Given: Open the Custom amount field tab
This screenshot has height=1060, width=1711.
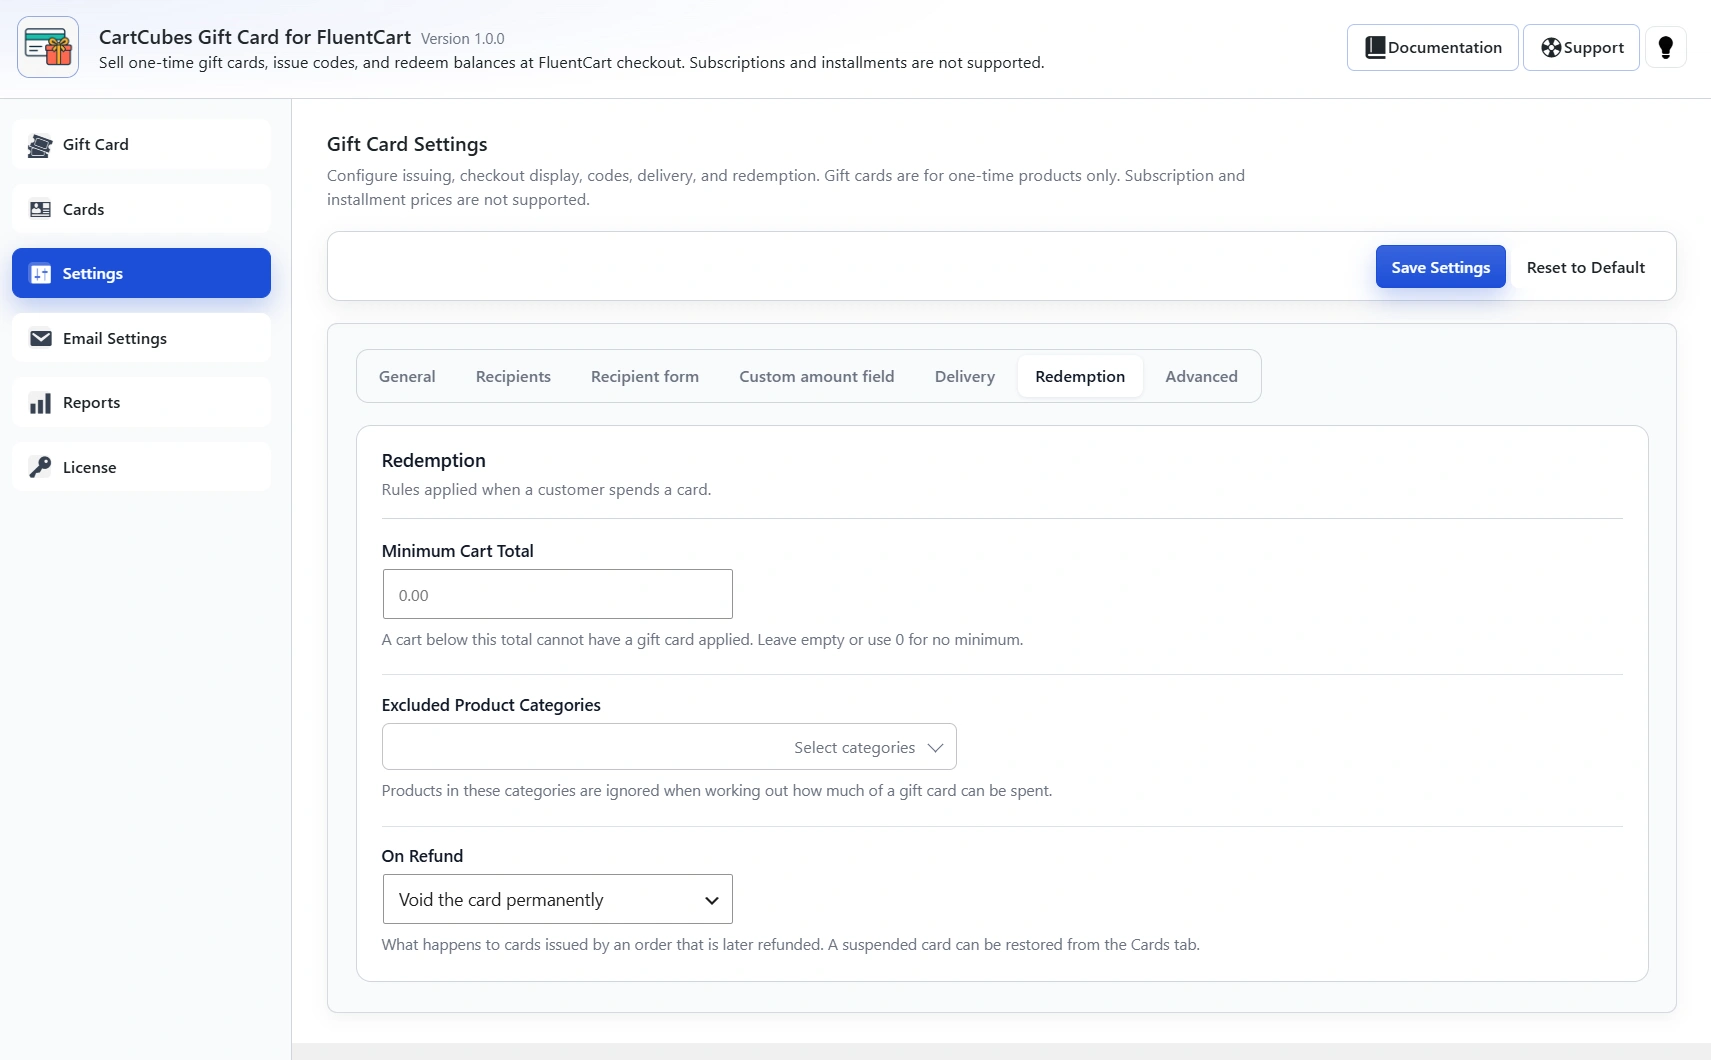Looking at the screenshot, I should coord(817,376).
